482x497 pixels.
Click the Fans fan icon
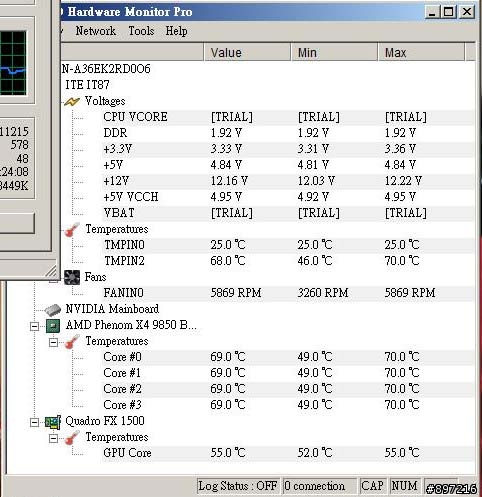[72, 277]
